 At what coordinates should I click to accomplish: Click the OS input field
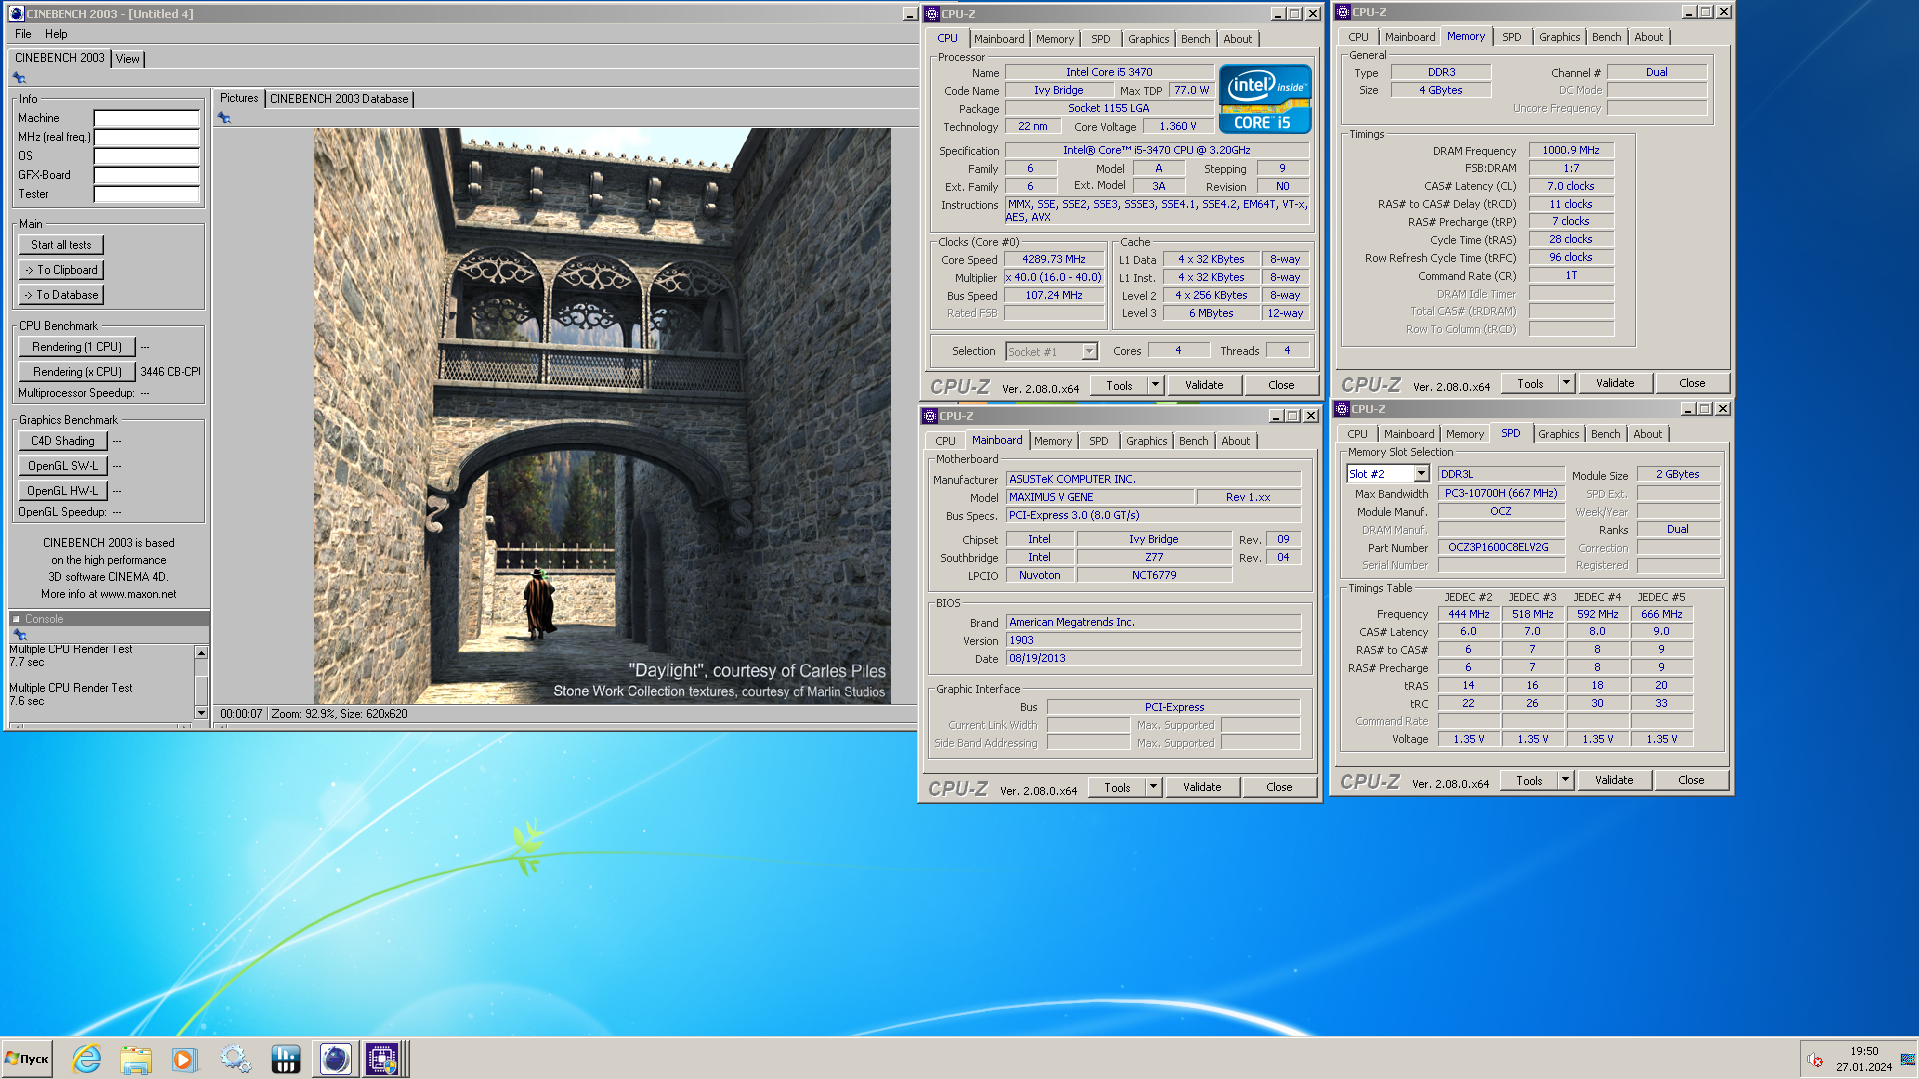(147, 156)
